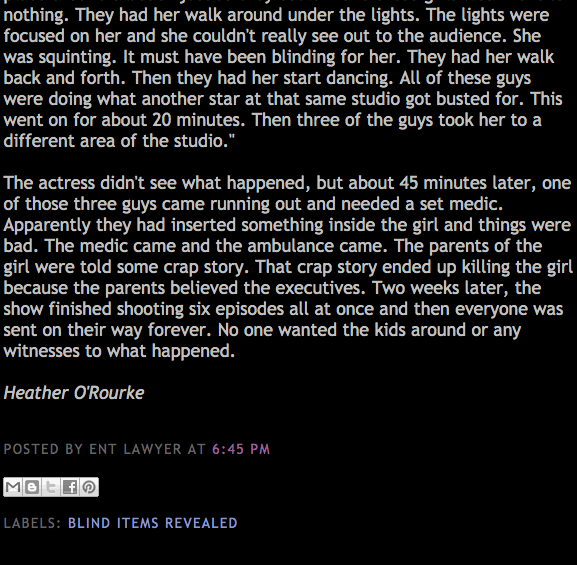Open the Blind Items Revealed label
This screenshot has height=565, width=577.
pos(153,523)
